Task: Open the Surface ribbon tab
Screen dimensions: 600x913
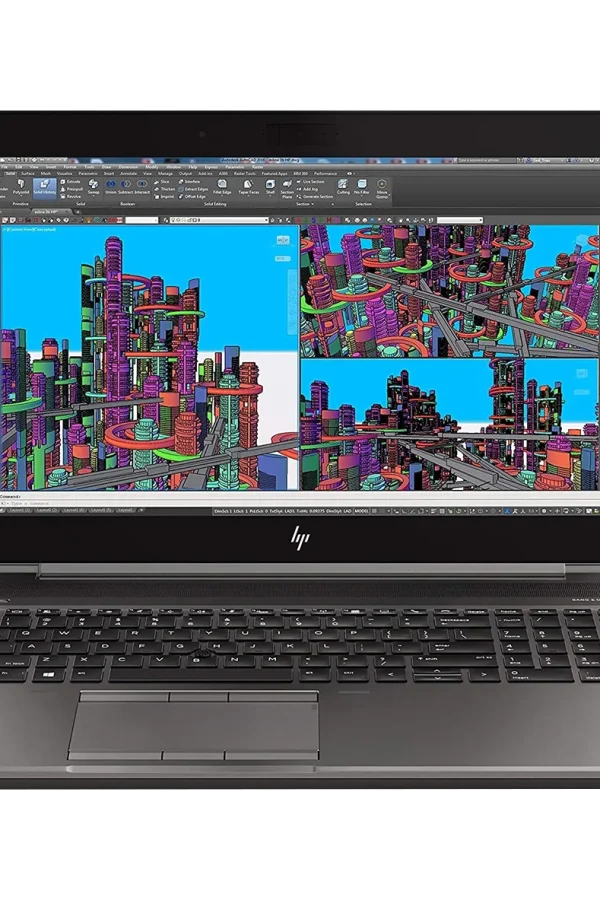Action: (x=28, y=173)
